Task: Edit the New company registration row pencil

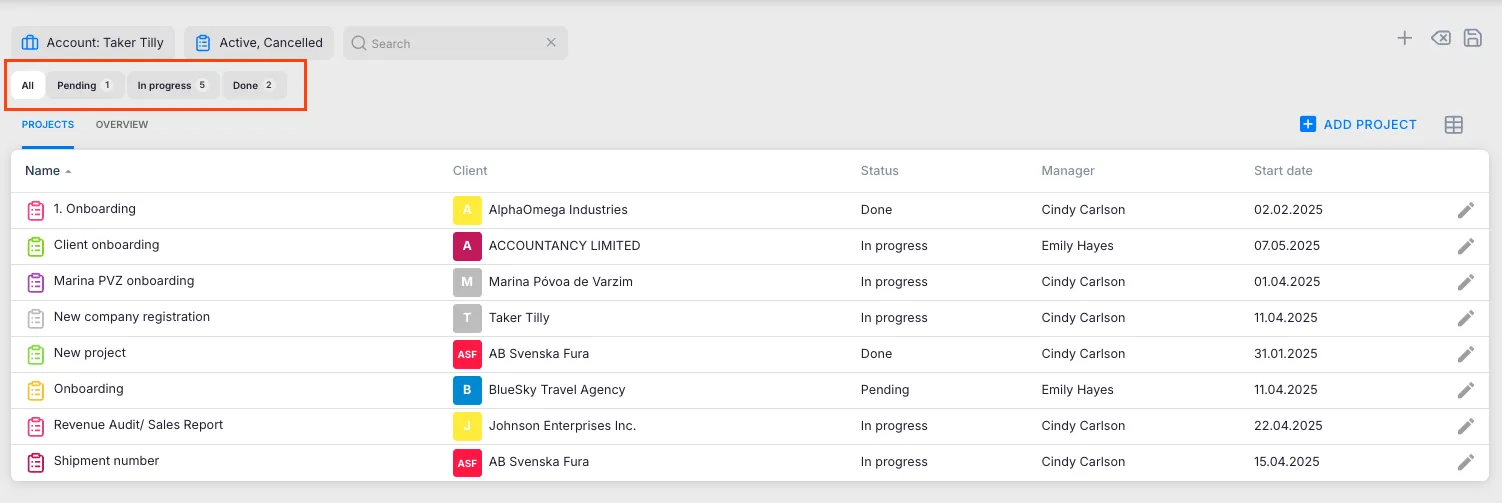Action: click(1465, 318)
